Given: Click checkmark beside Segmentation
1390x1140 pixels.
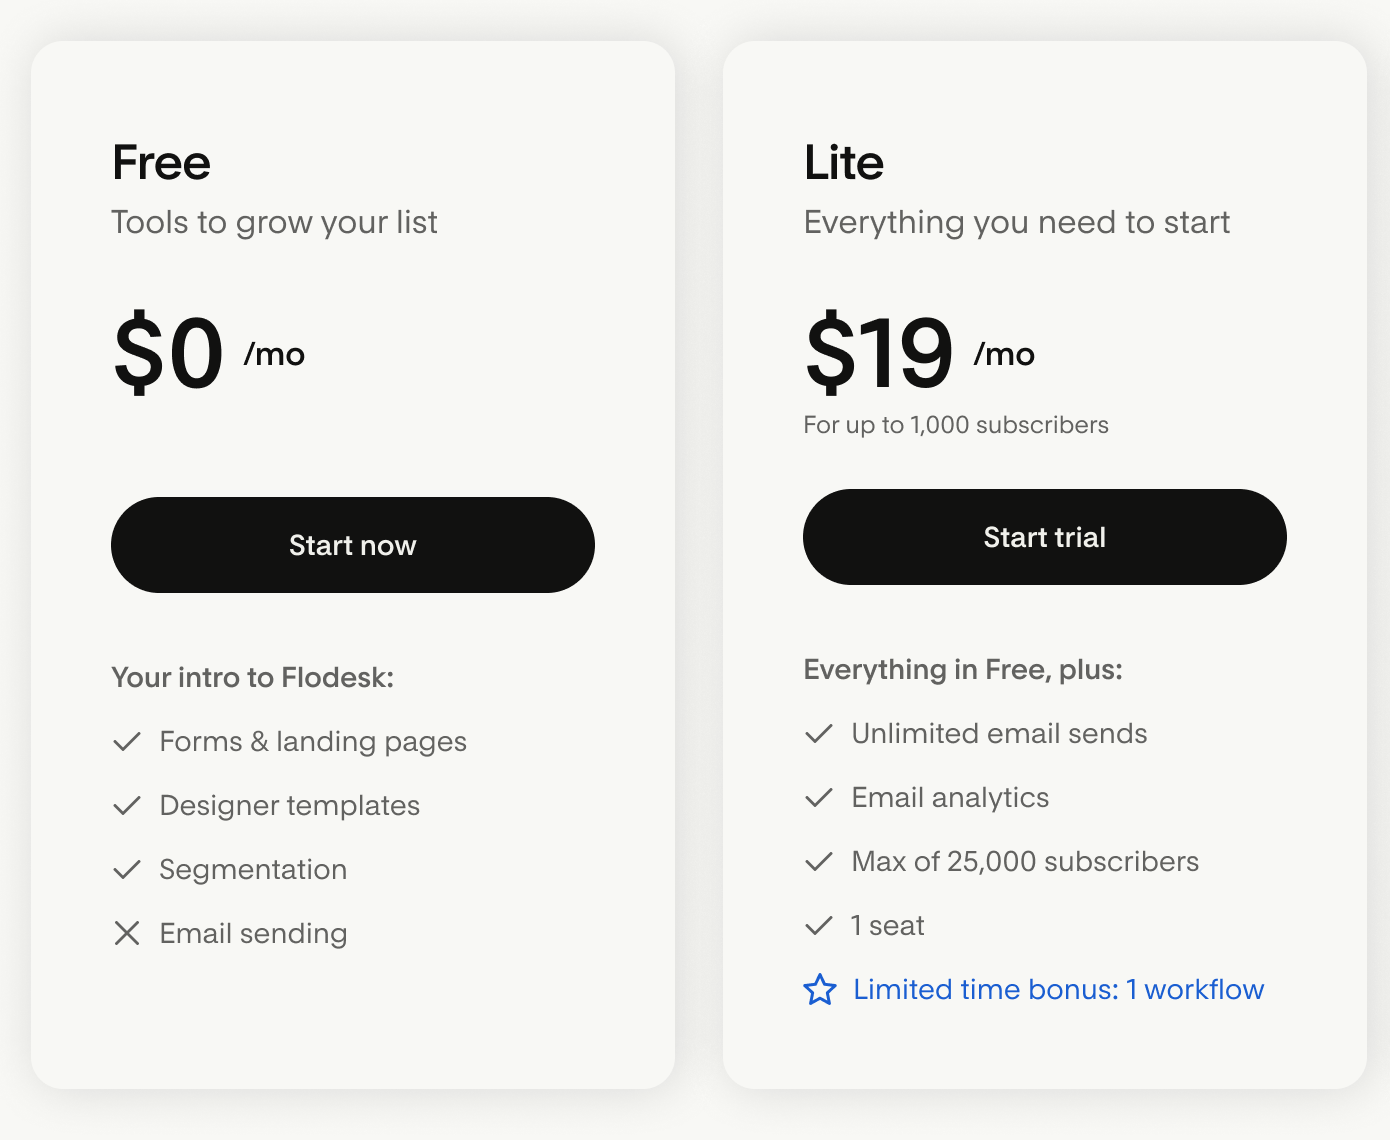Looking at the screenshot, I should pyautogui.click(x=127, y=870).
